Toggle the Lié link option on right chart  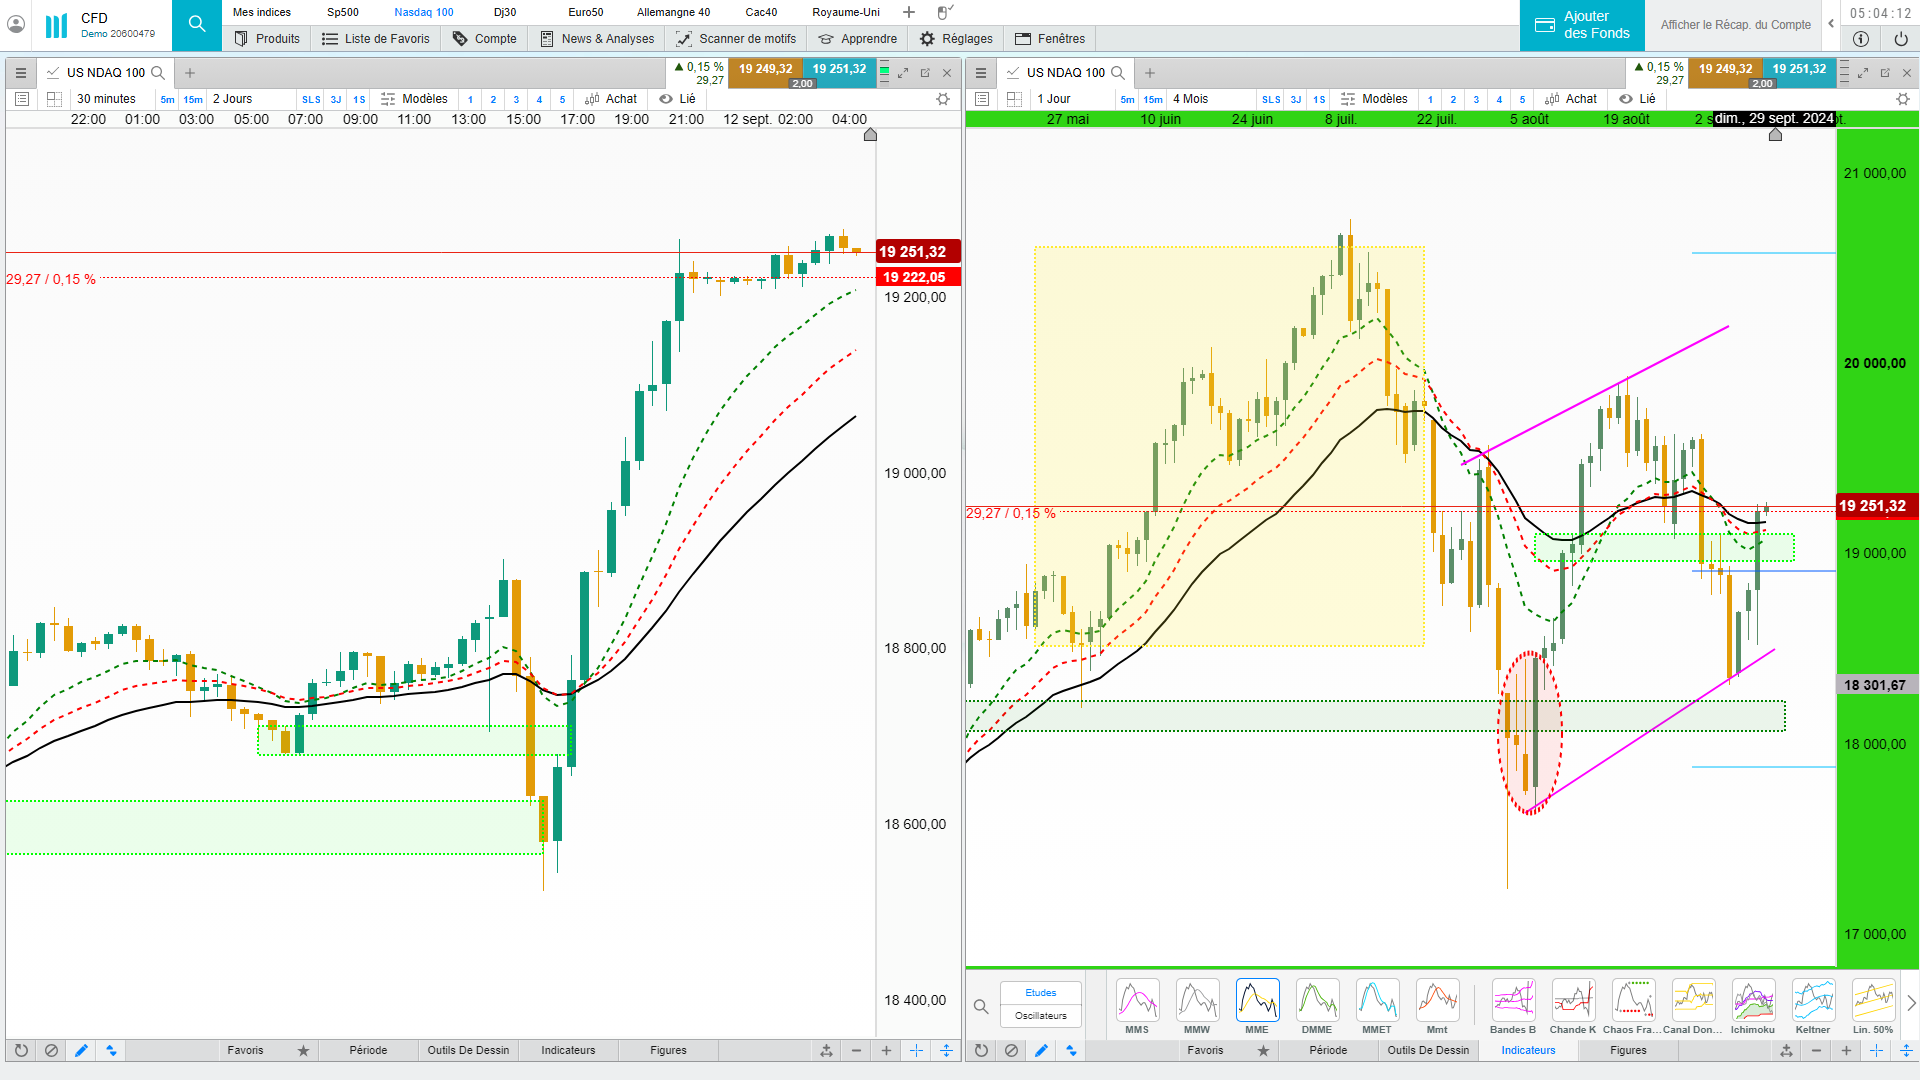(1638, 99)
